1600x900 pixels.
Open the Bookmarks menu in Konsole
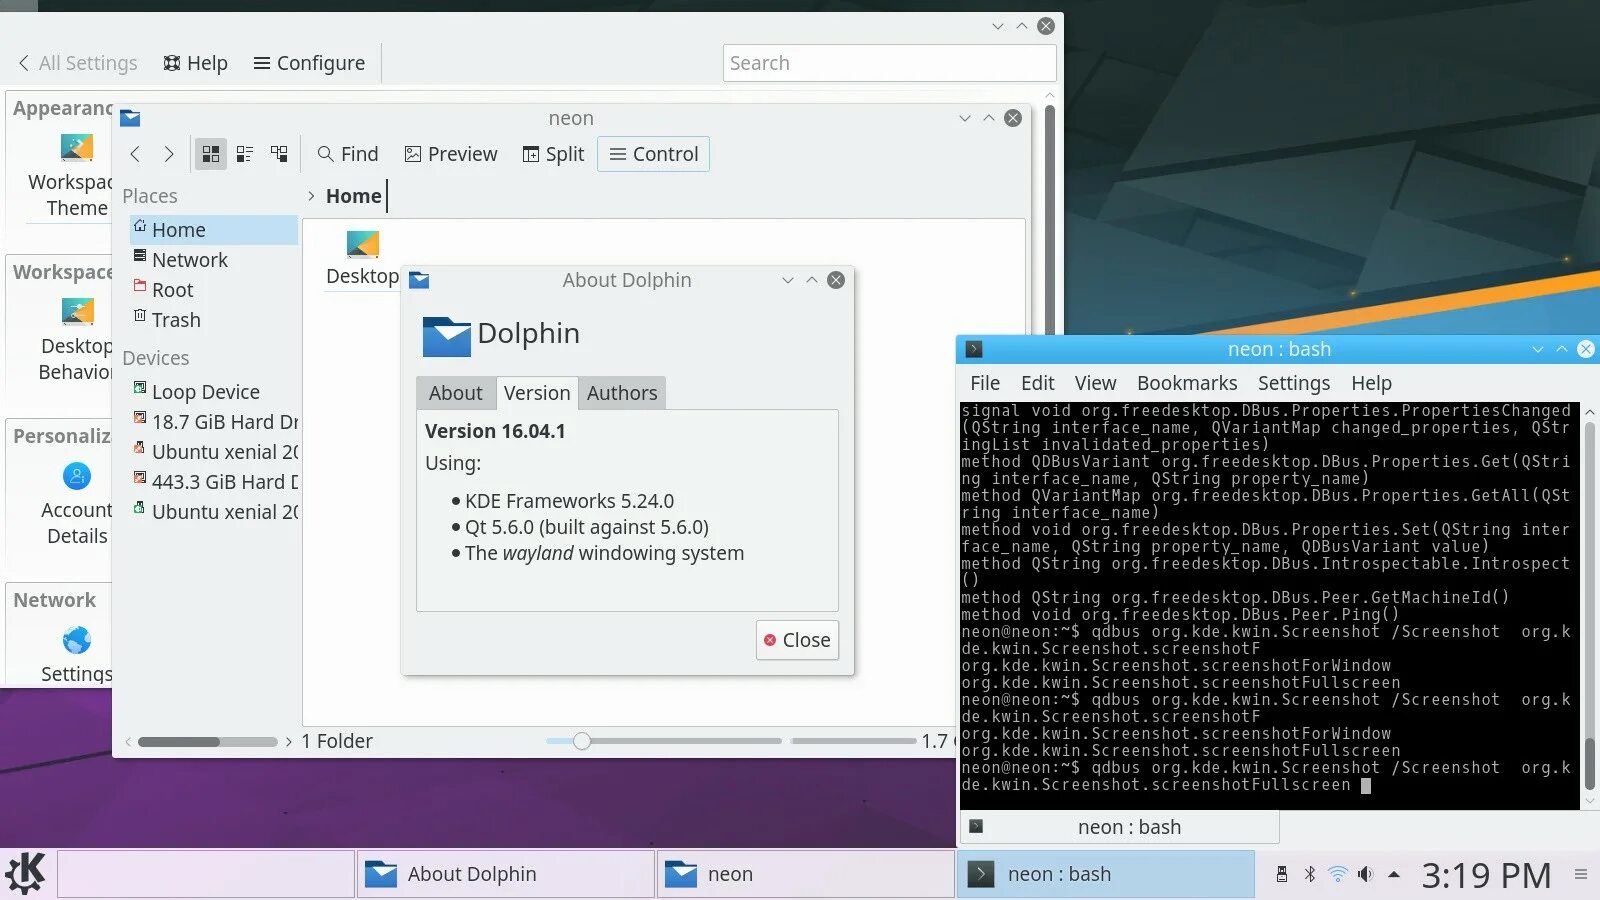[1187, 382]
